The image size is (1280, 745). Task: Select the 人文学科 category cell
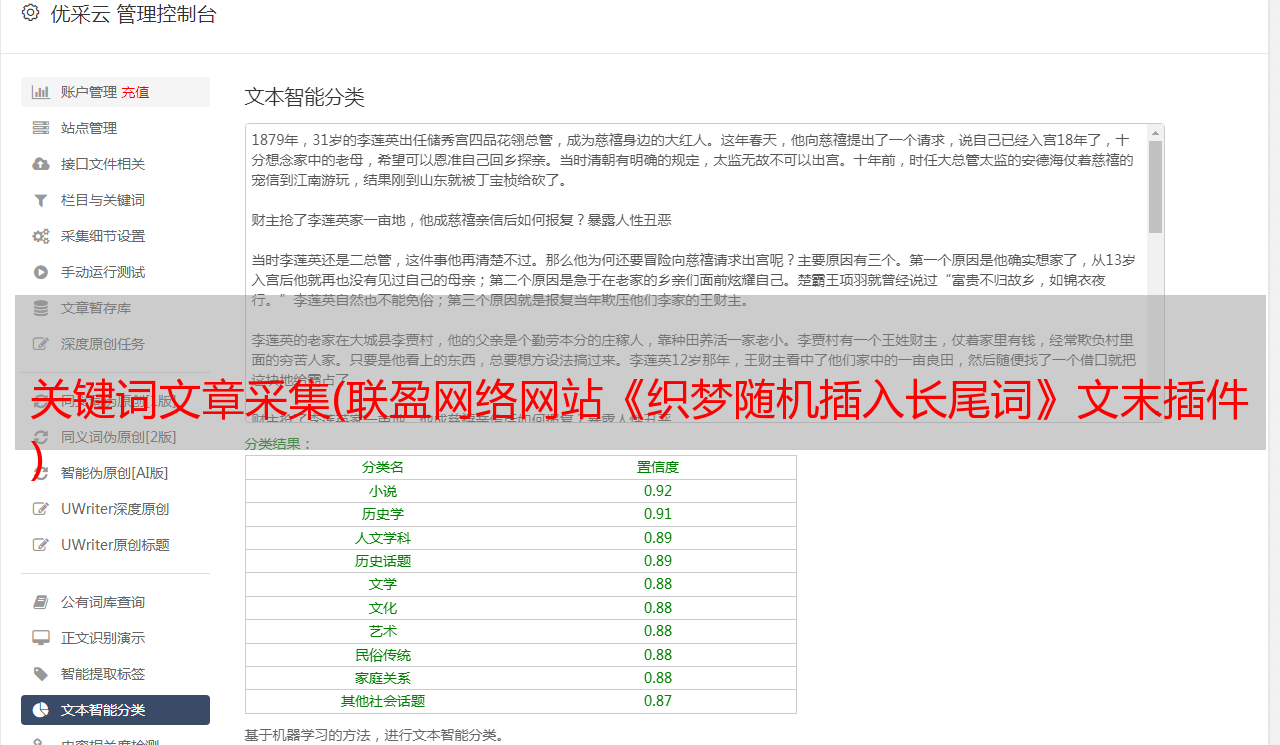pos(383,538)
